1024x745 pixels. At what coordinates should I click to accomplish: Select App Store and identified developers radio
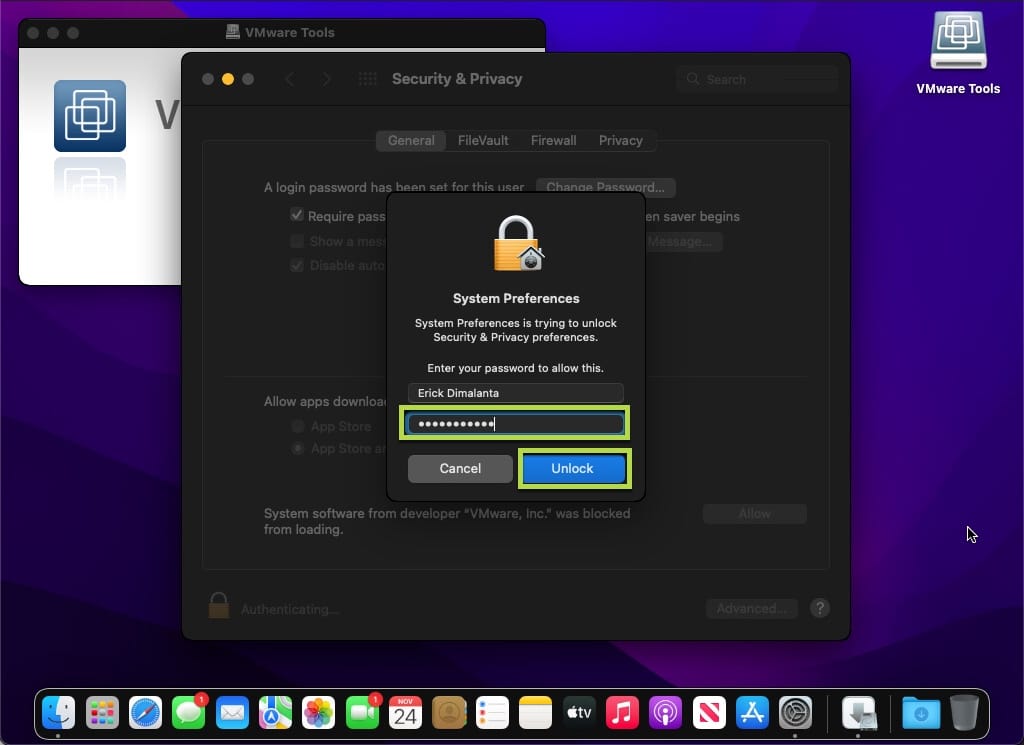pyautogui.click(x=298, y=449)
